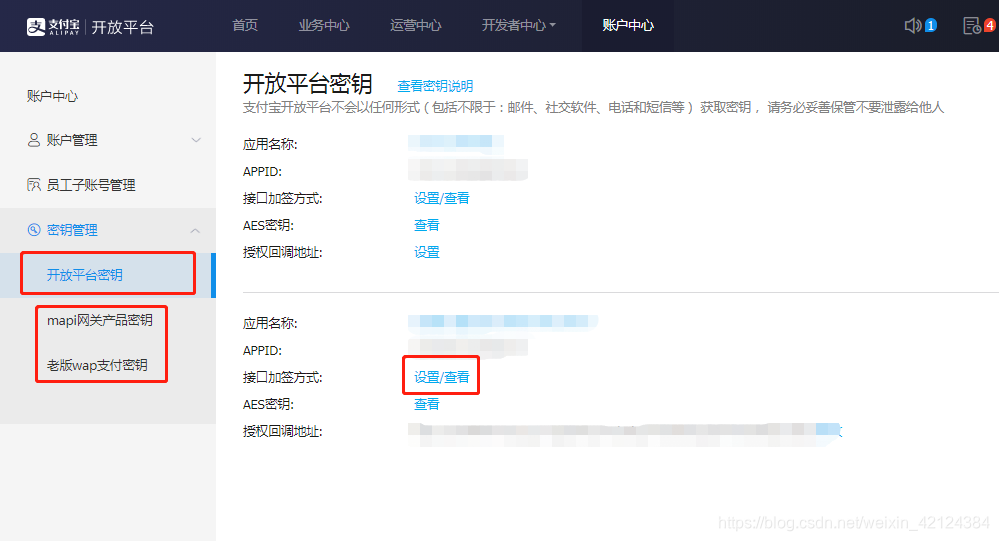Image resolution: width=999 pixels, height=541 pixels.
Task: Open 运营中心 in top navigation
Action: point(415,25)
